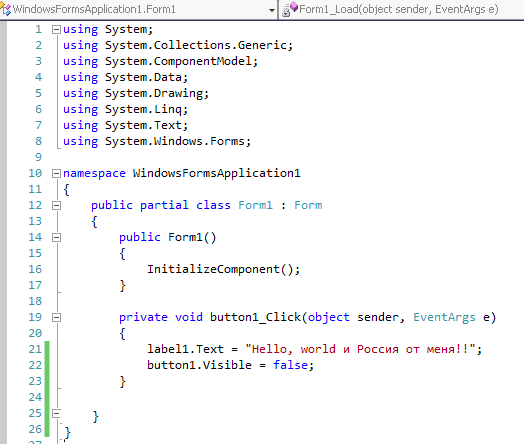Click the 'class' keyword on line 12
Screen dimensions: 525x444
[213, 205]
